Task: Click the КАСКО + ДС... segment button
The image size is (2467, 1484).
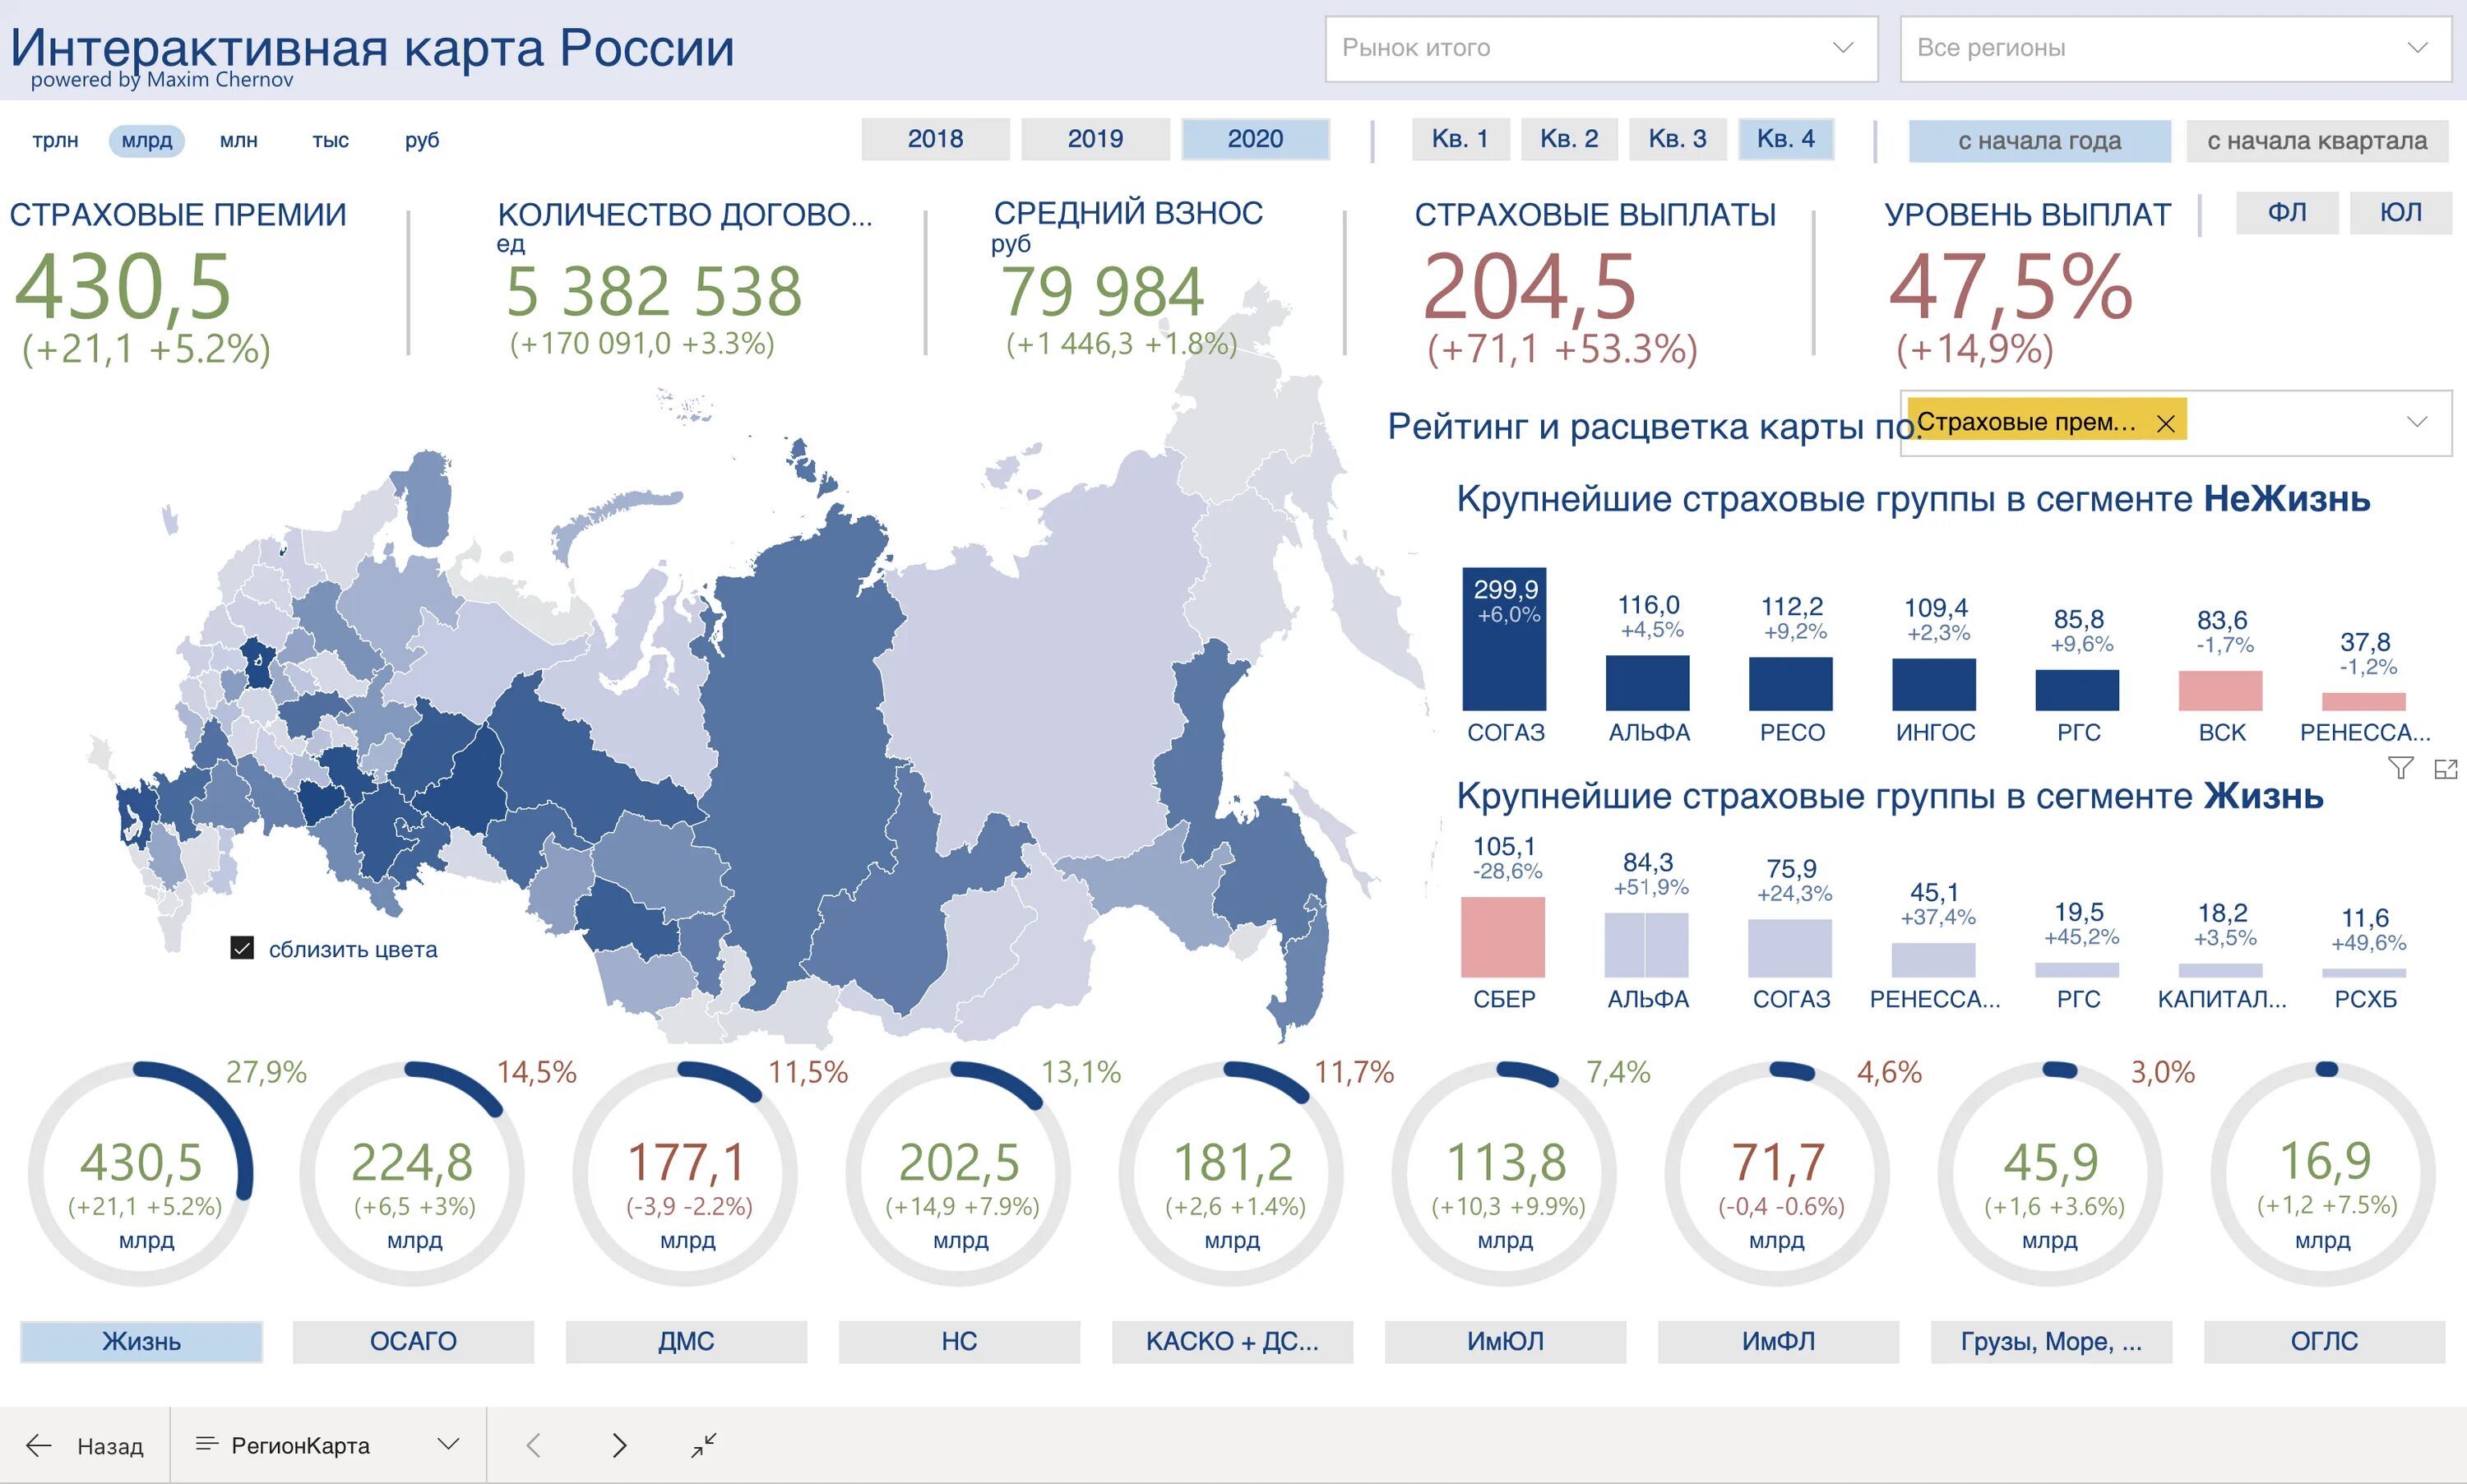Action: (x=1233, y=1342)
